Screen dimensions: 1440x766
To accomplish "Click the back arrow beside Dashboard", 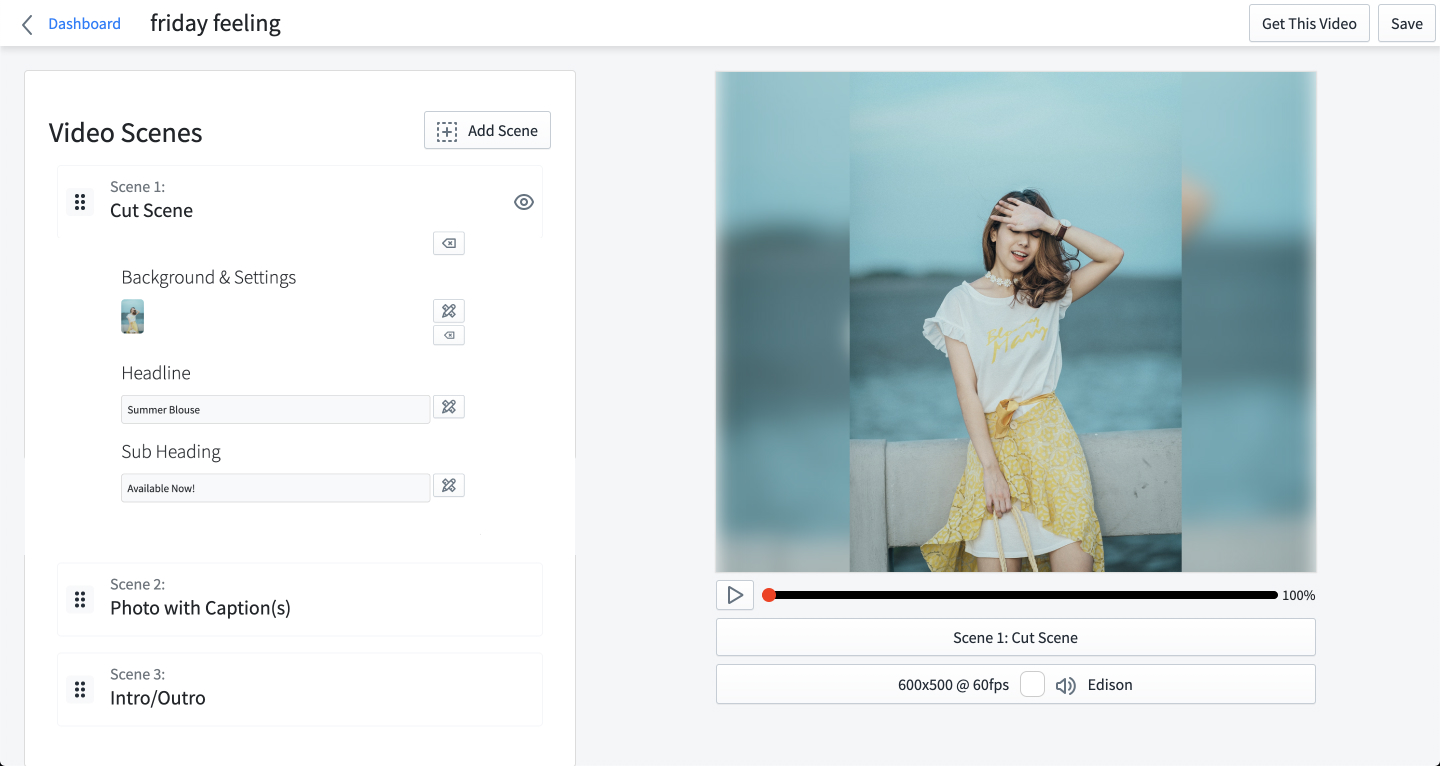I will 27,24.
